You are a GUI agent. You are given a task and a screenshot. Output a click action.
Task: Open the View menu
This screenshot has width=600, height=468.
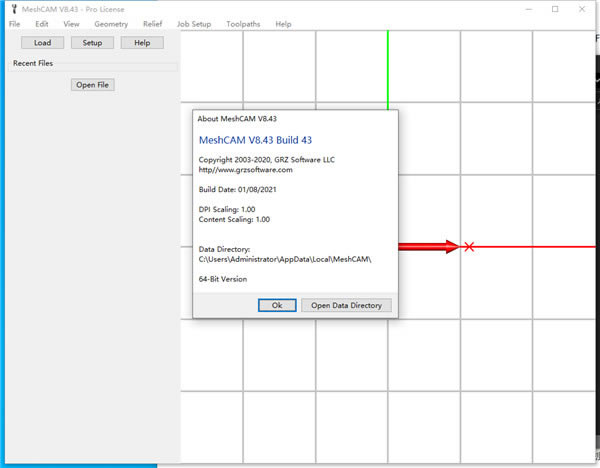pos(71,24)
